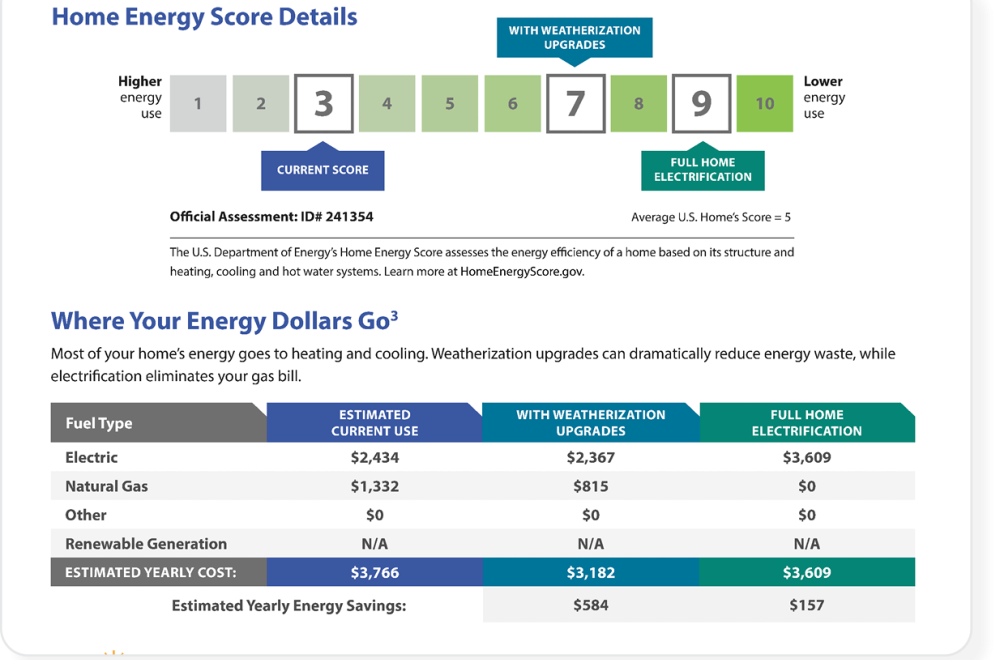Screen dimensions: 1000x660
Task: Click the Electric row label
Action: pyautogui.click(x=91, y=457)
